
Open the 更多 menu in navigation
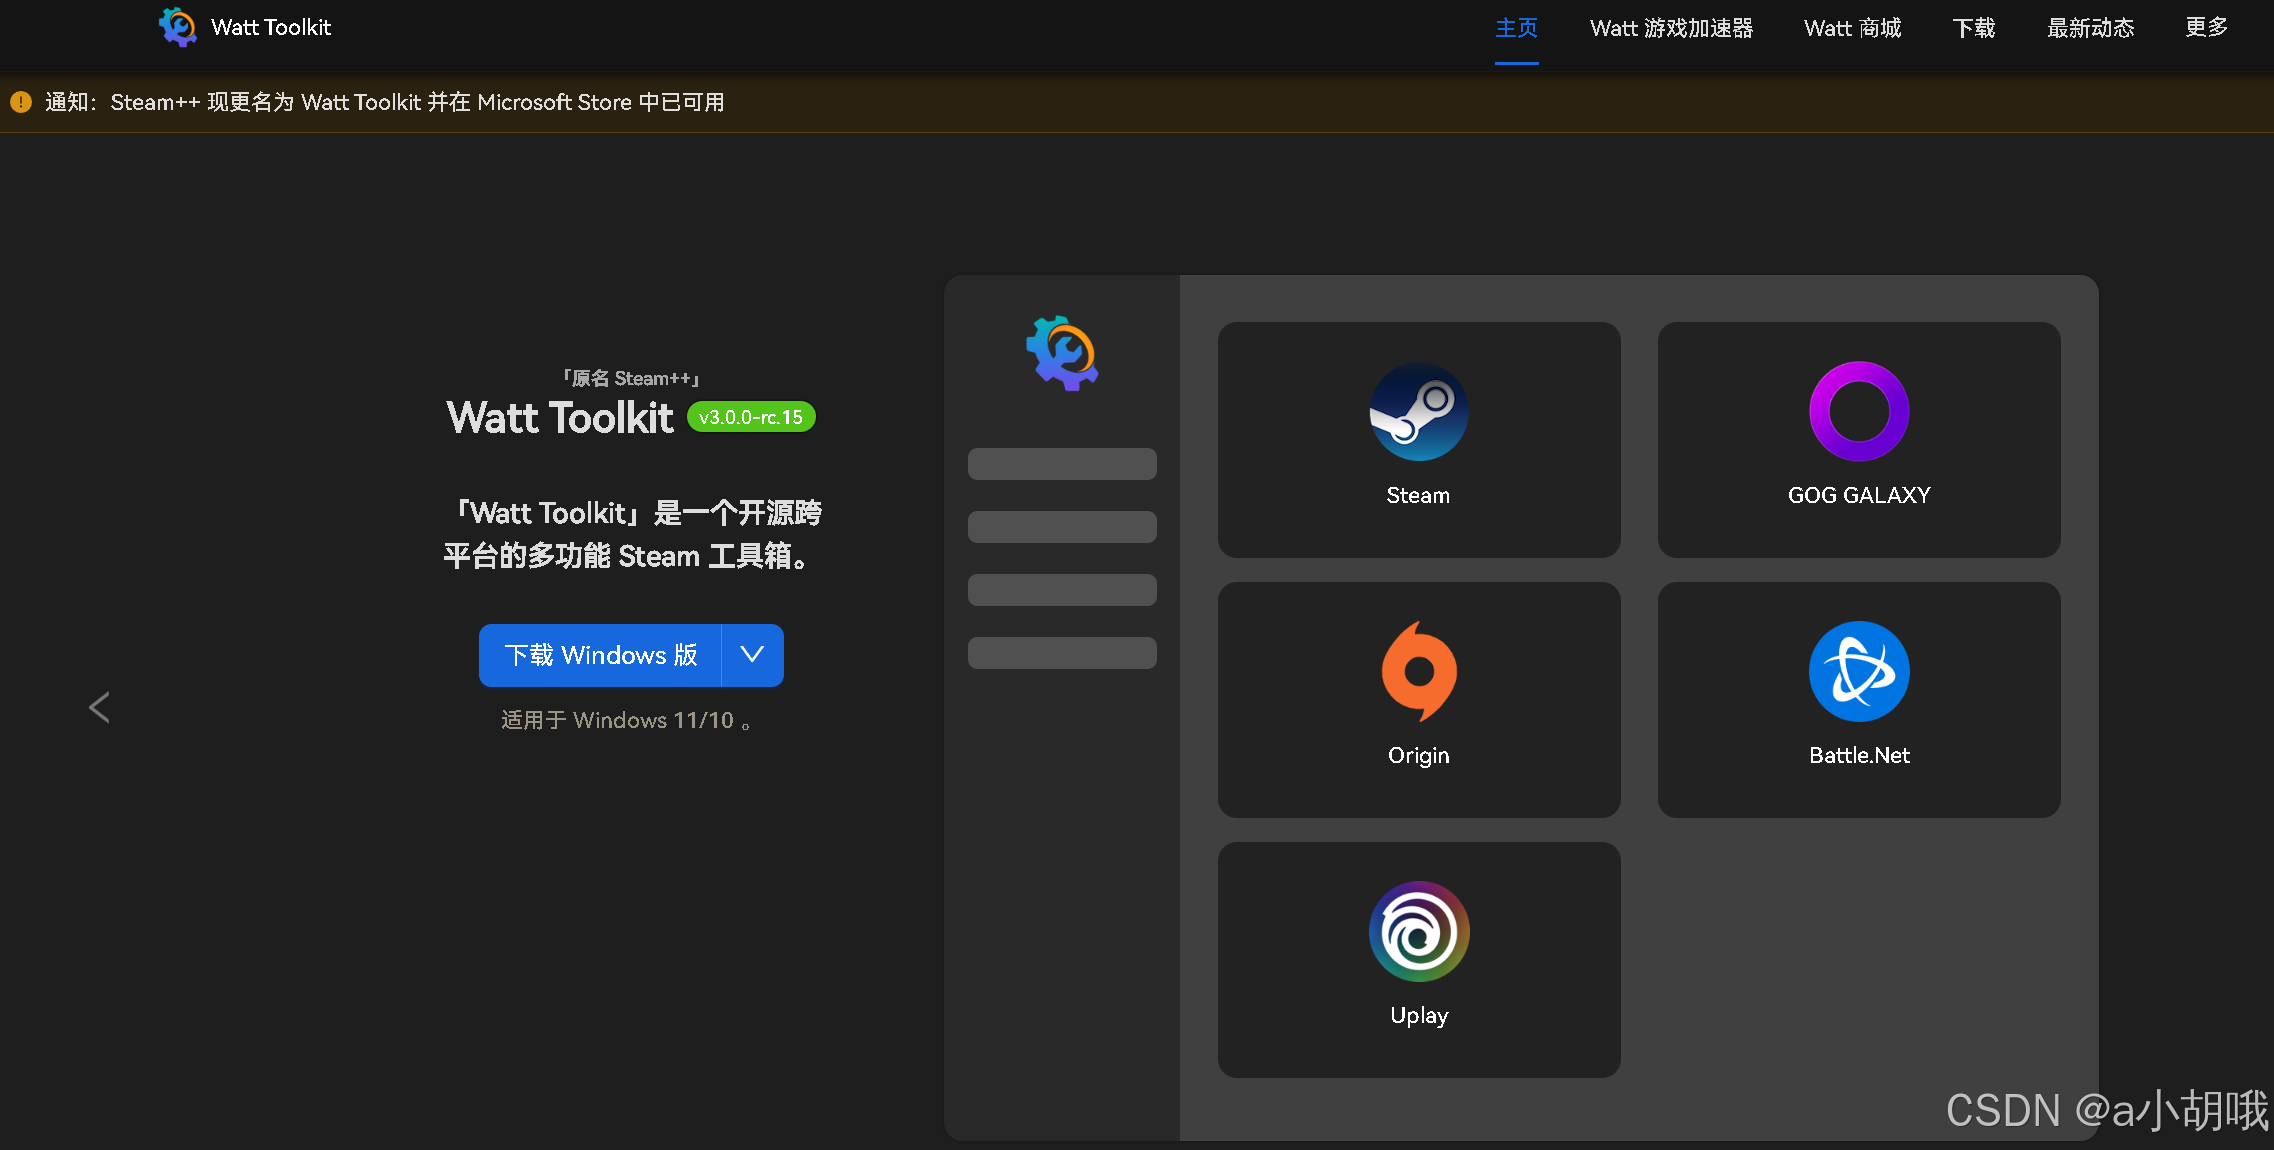click(x=2206, y=28)
